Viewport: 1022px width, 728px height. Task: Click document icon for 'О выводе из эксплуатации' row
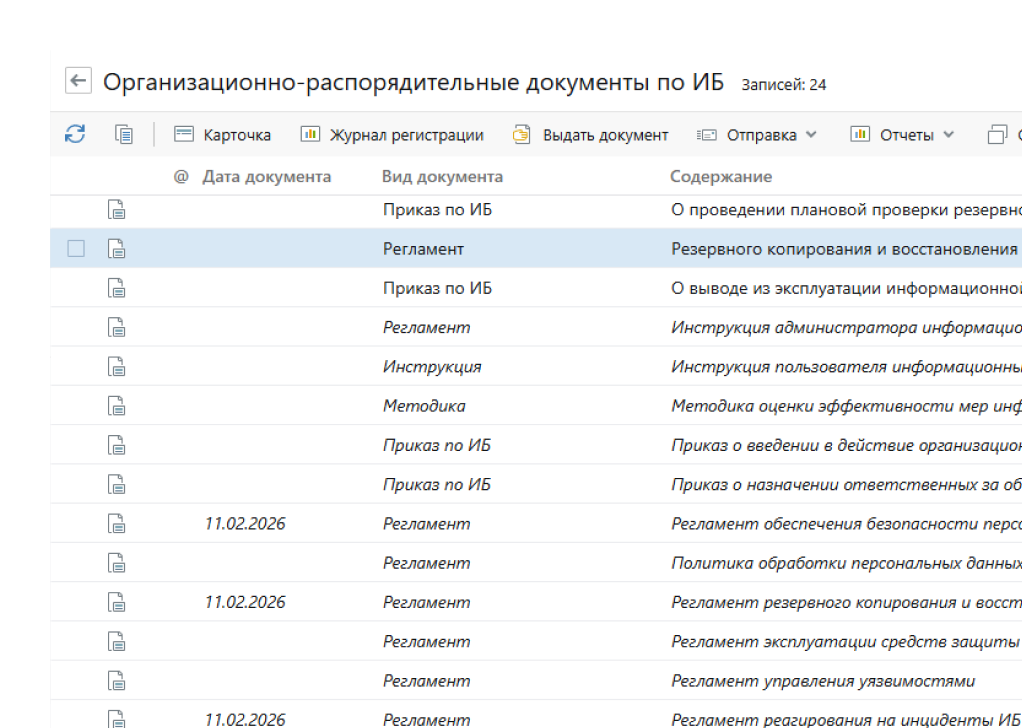click(x=116, y=287)
